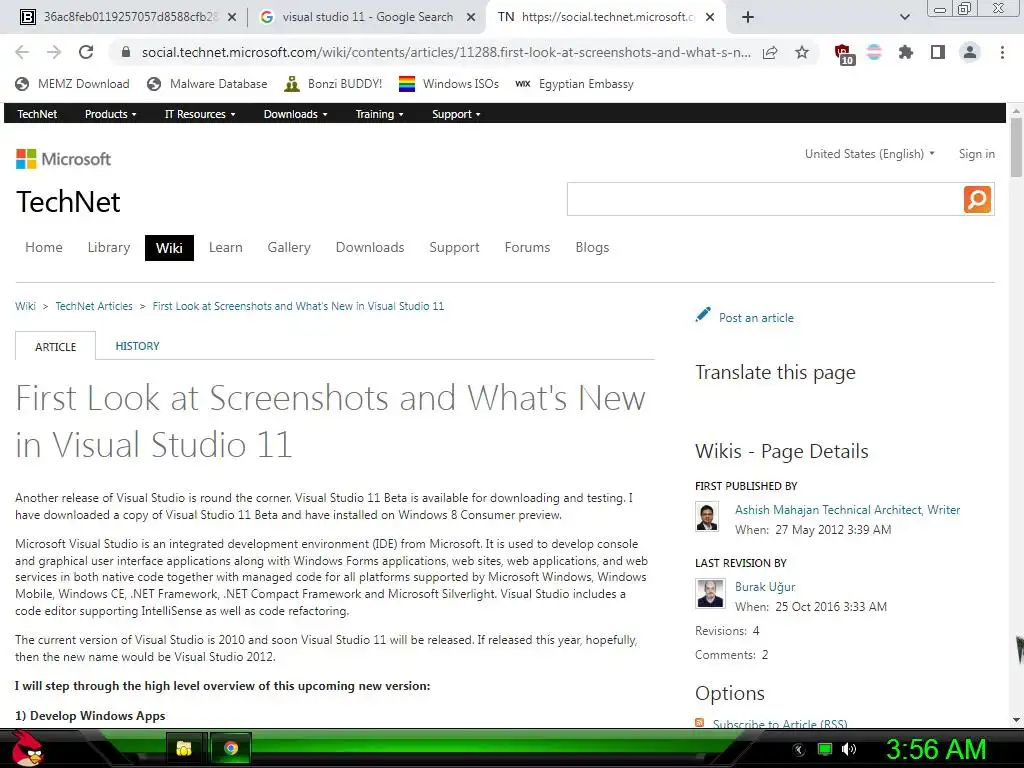Toggle the browser side panel
The height and width of the screenshot is (768, 1024).
point(938,52)
